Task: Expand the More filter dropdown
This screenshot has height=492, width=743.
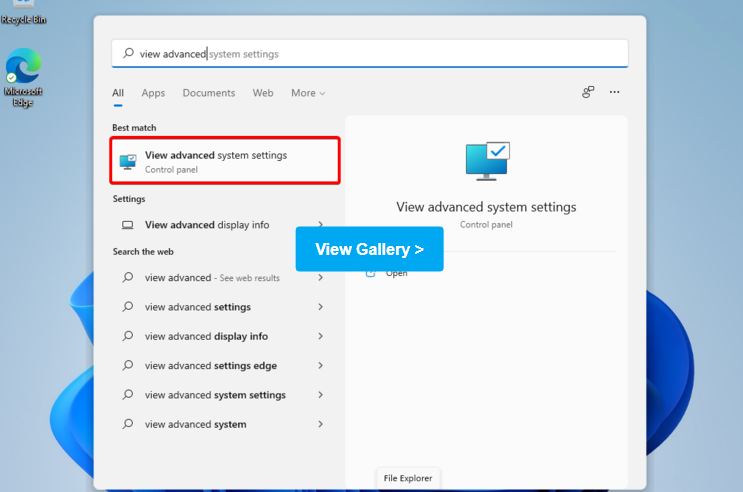Action: point(308,93)
